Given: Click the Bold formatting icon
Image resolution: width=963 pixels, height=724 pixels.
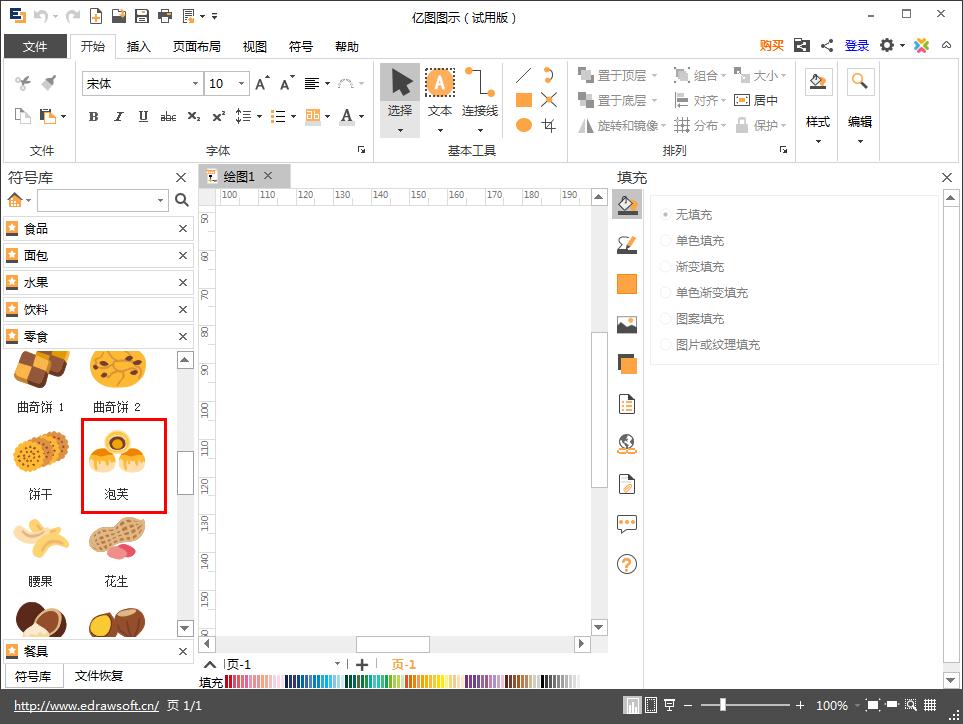Looking at the screenshot, I should click(94, 117).
